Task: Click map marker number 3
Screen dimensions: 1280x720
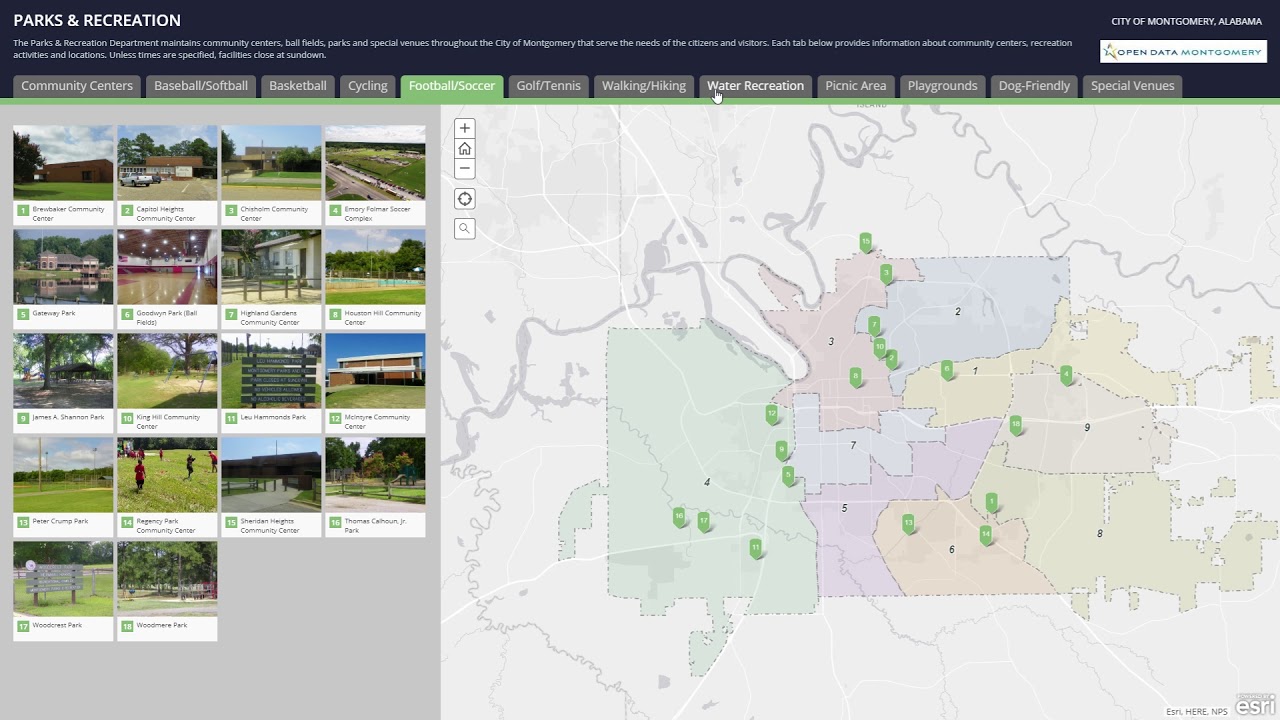Action: click(886, 273)
